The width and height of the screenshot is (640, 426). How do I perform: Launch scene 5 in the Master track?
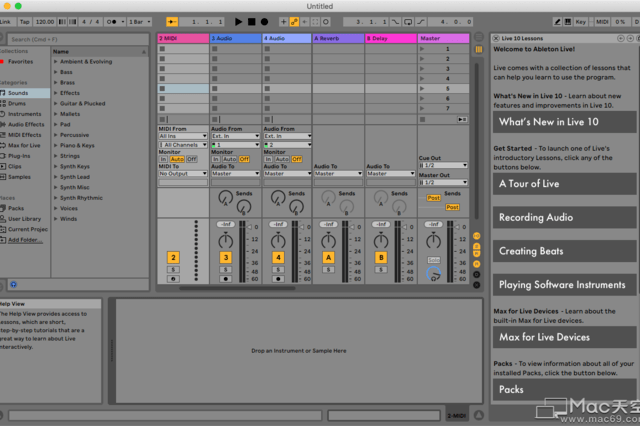(422, 89)
